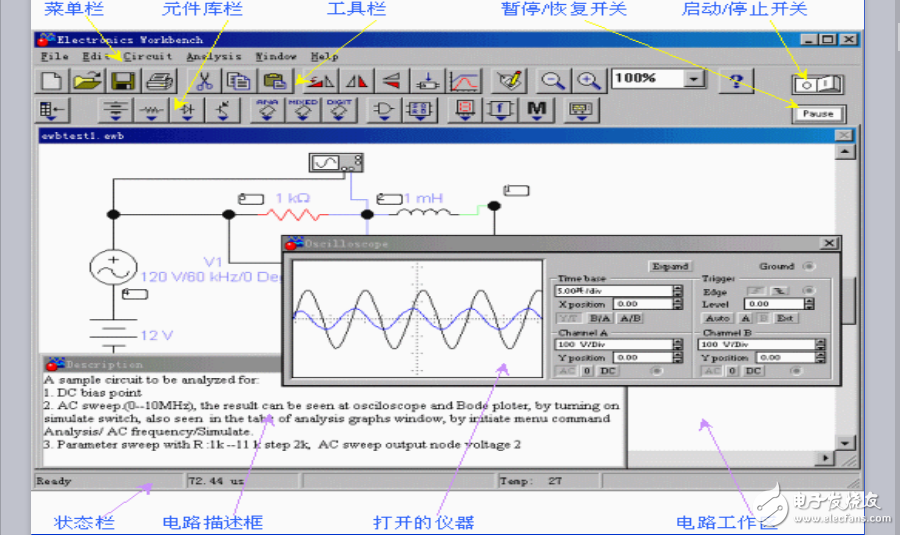The image size is (900, 535).
Task: Open the Help menu
Action: coord(324,56)
